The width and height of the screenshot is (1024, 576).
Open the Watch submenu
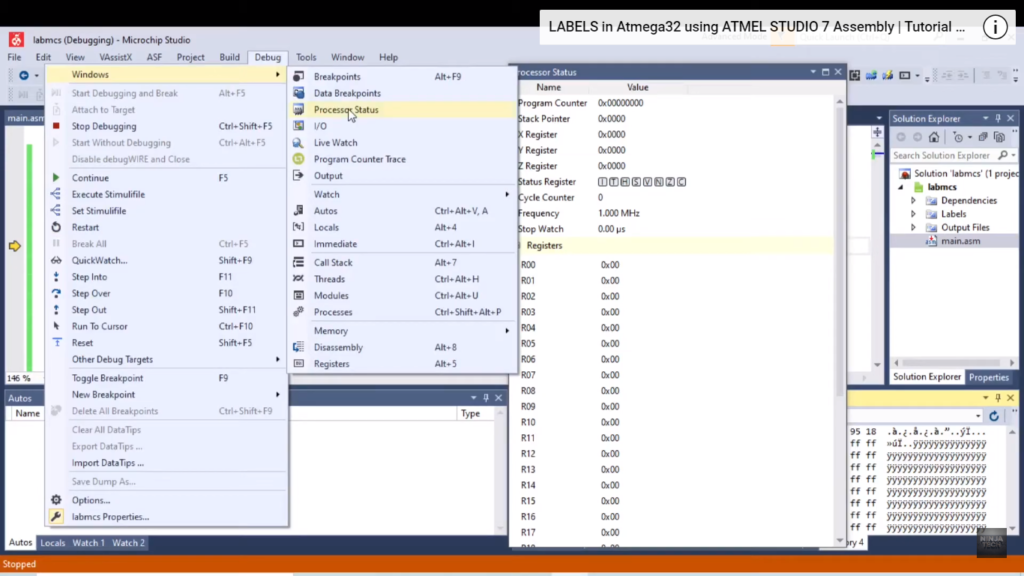402,194
